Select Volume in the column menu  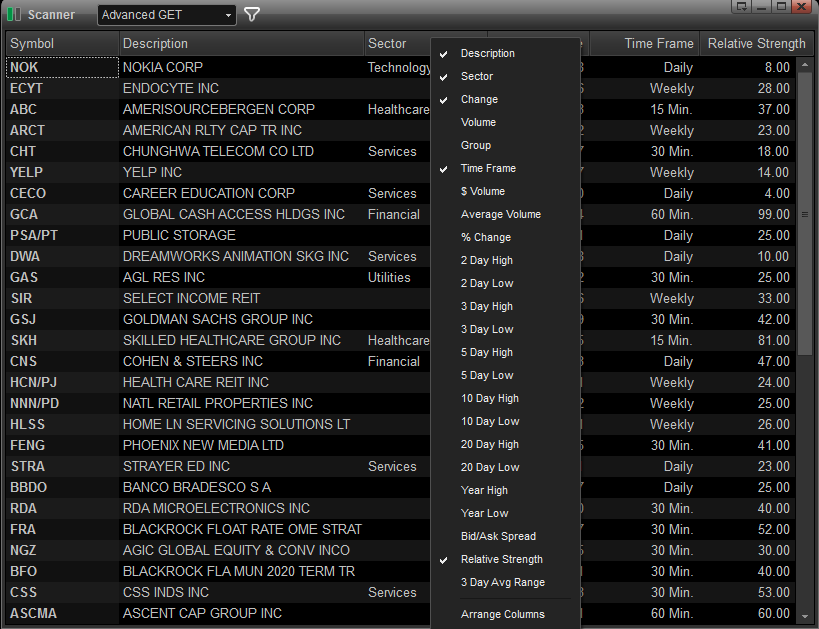(x=478, y=122)
